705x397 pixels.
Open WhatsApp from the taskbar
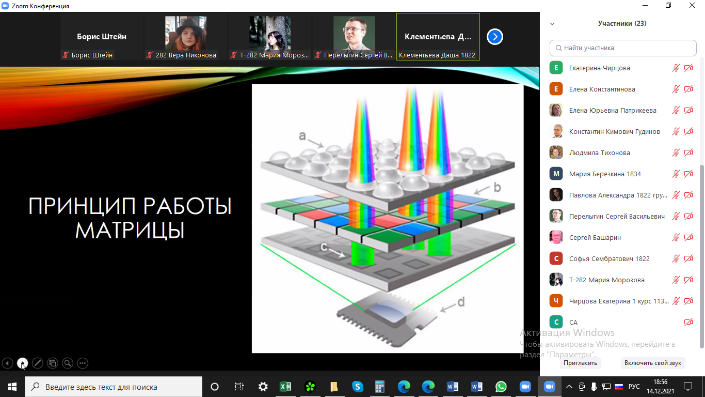[x=501, y=387]
